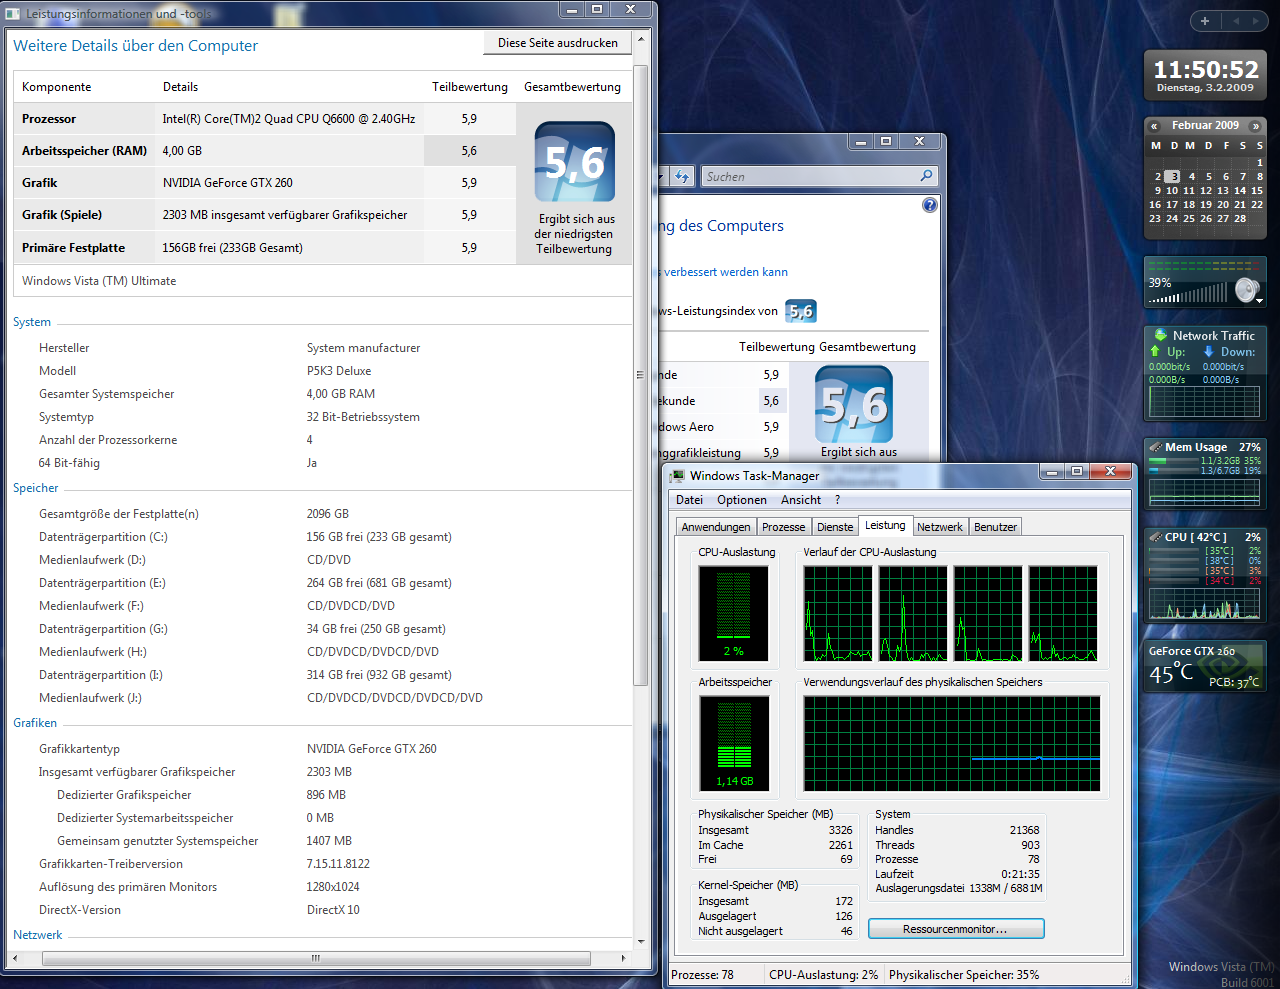The height and width of the screenshot is (989, 1280).
Task: Click the Arbeitsspeicher (RAM) row label
Action: point(84,151)
